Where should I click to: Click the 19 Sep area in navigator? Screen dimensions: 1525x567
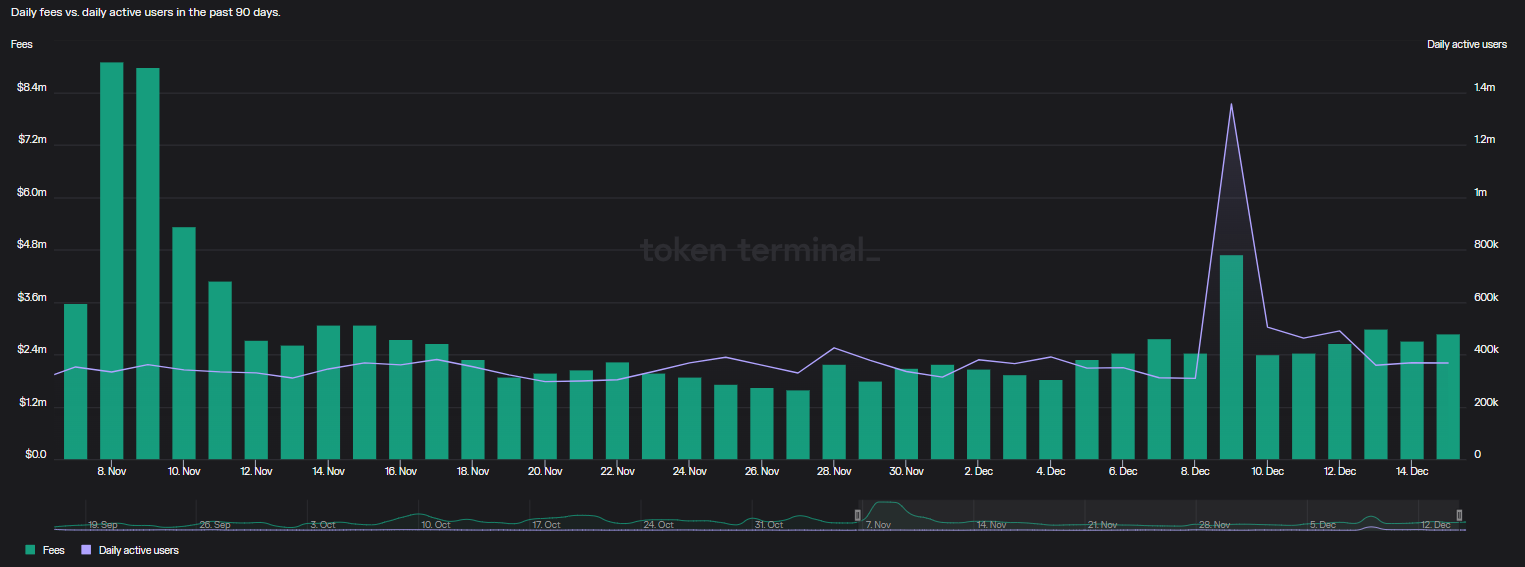(x=102, y=524)
